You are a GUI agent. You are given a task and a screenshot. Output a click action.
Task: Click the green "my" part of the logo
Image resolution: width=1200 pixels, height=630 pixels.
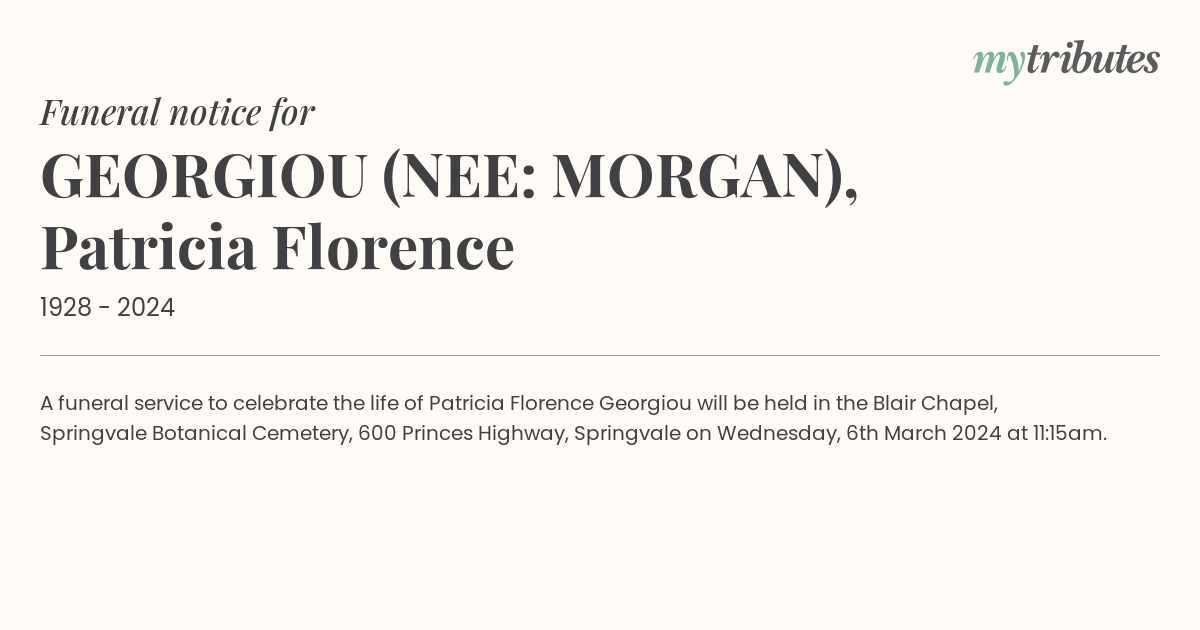pos(999,65)
